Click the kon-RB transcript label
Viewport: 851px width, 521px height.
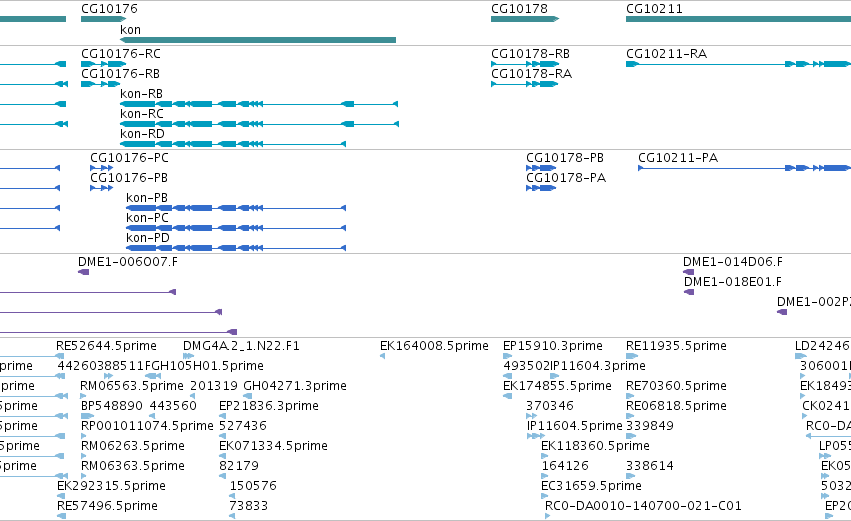point(141,94)
